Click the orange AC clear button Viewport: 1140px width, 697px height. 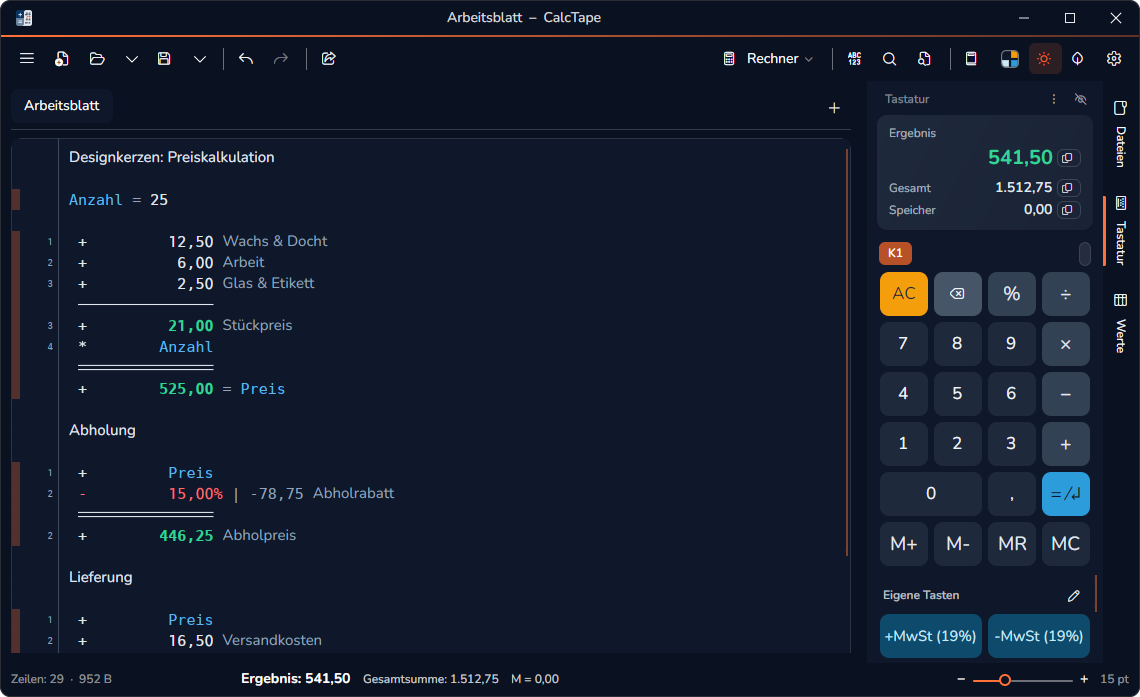(x=904, y=294)
